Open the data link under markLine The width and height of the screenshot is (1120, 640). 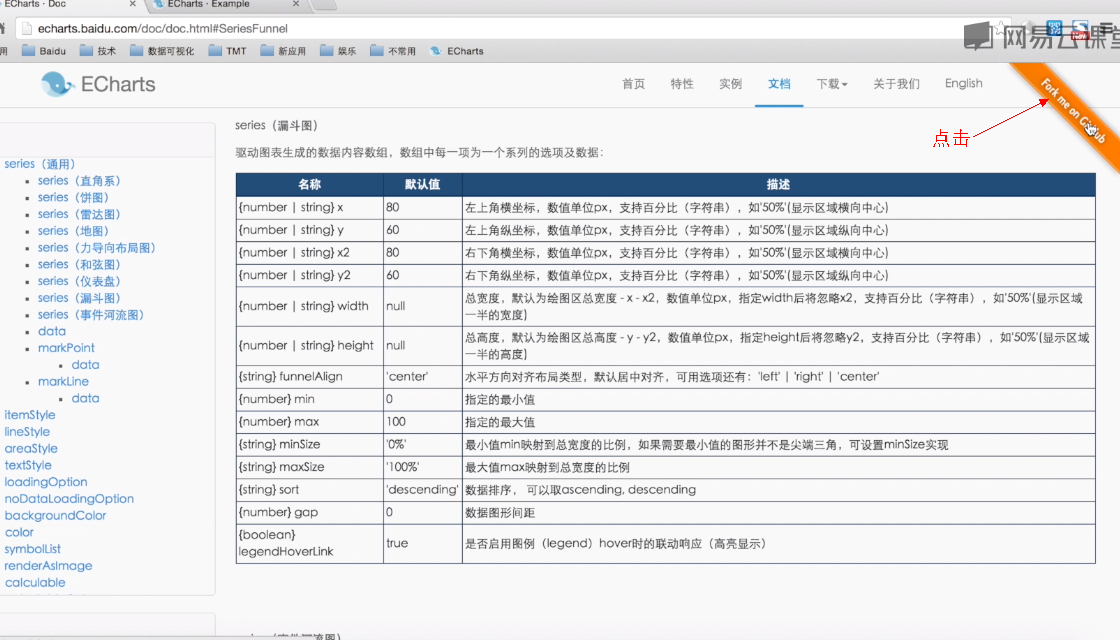[85, 399]
